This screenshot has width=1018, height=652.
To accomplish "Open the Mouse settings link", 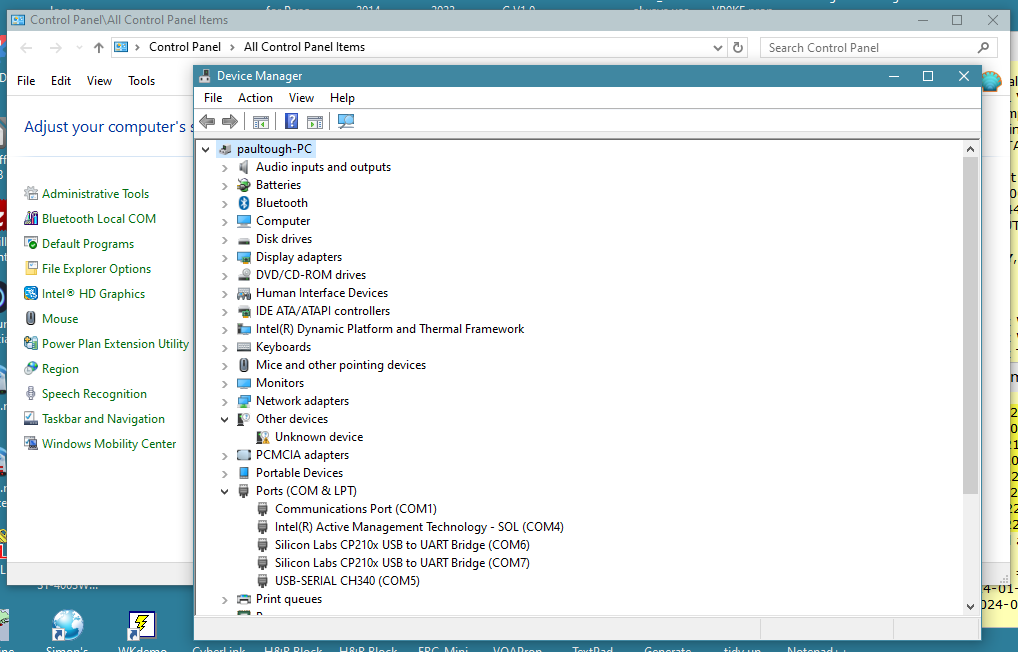I will tap(60, 319).
